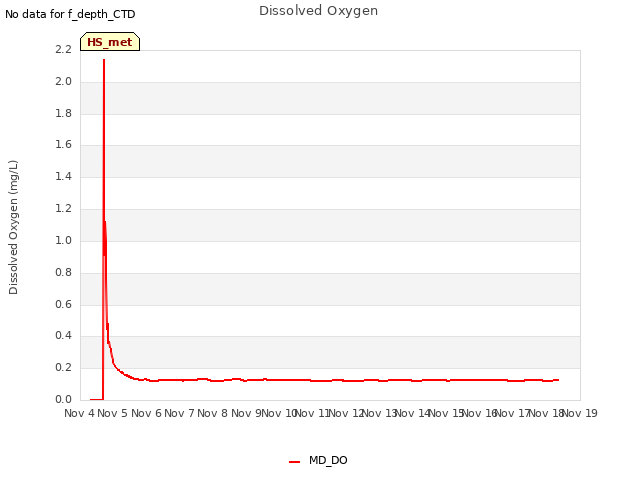The width and height of the screenshot is (640, 480).
Task: Click the 1.4 y-axis tick label
Action: [x=63, y=176]
